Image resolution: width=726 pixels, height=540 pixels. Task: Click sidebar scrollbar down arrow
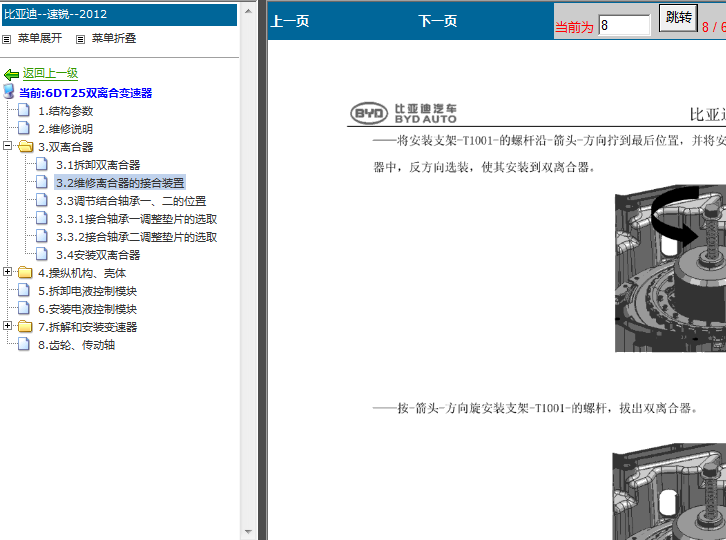click(x=248, y=532)
